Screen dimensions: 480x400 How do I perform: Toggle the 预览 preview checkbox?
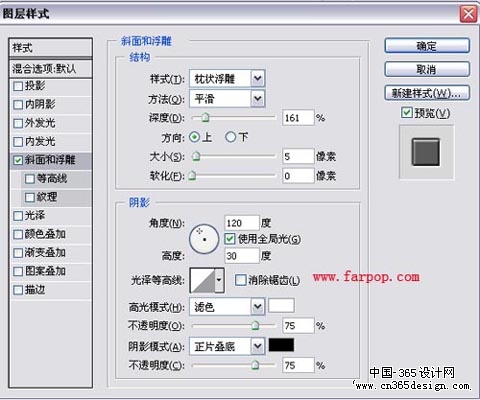[x=407, y=113]
